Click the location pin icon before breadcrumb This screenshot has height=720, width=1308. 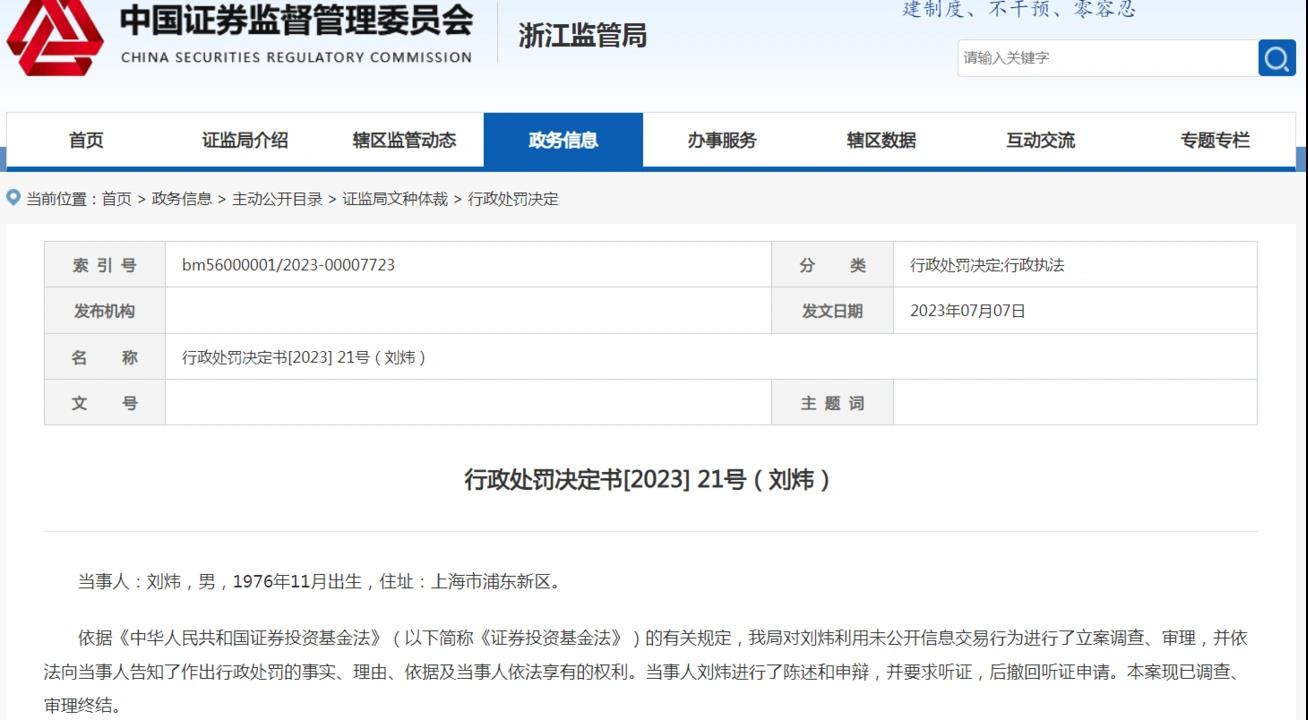[14, 198]
